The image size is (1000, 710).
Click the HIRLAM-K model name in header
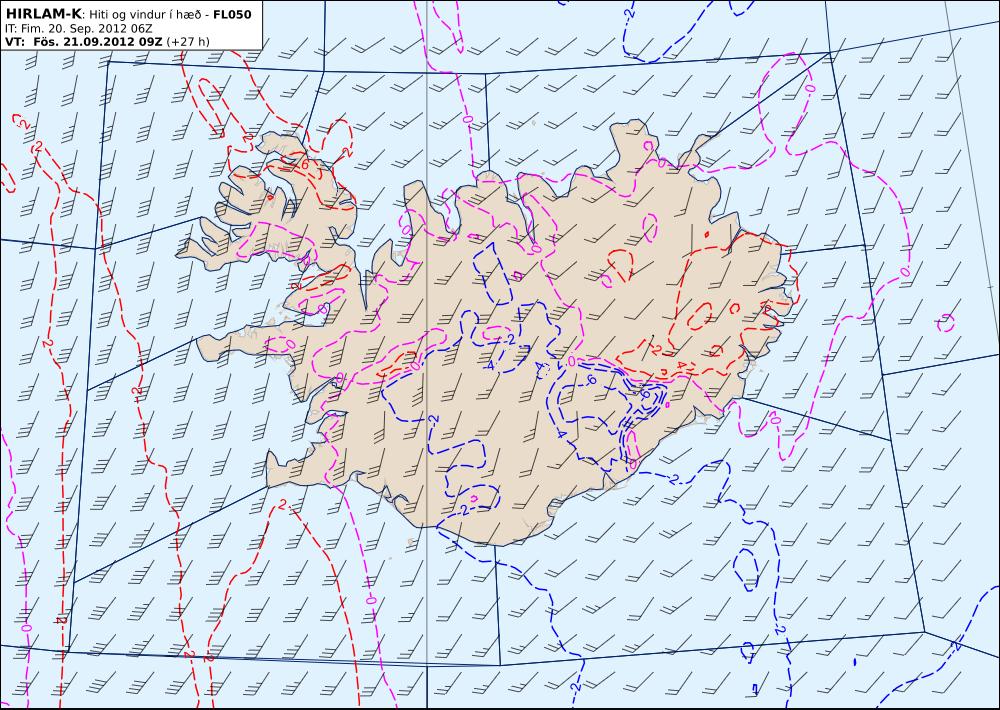(x=43, y=14)
